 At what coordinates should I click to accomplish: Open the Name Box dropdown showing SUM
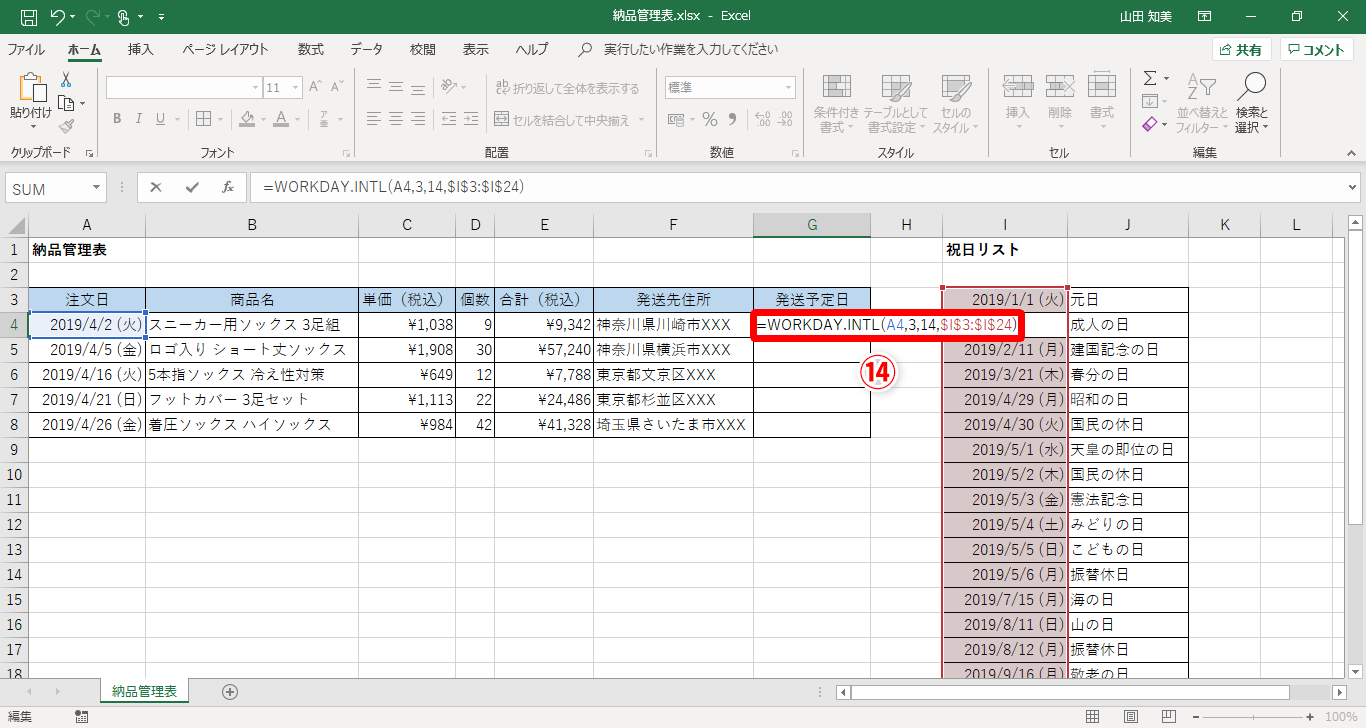coord(97,188)
